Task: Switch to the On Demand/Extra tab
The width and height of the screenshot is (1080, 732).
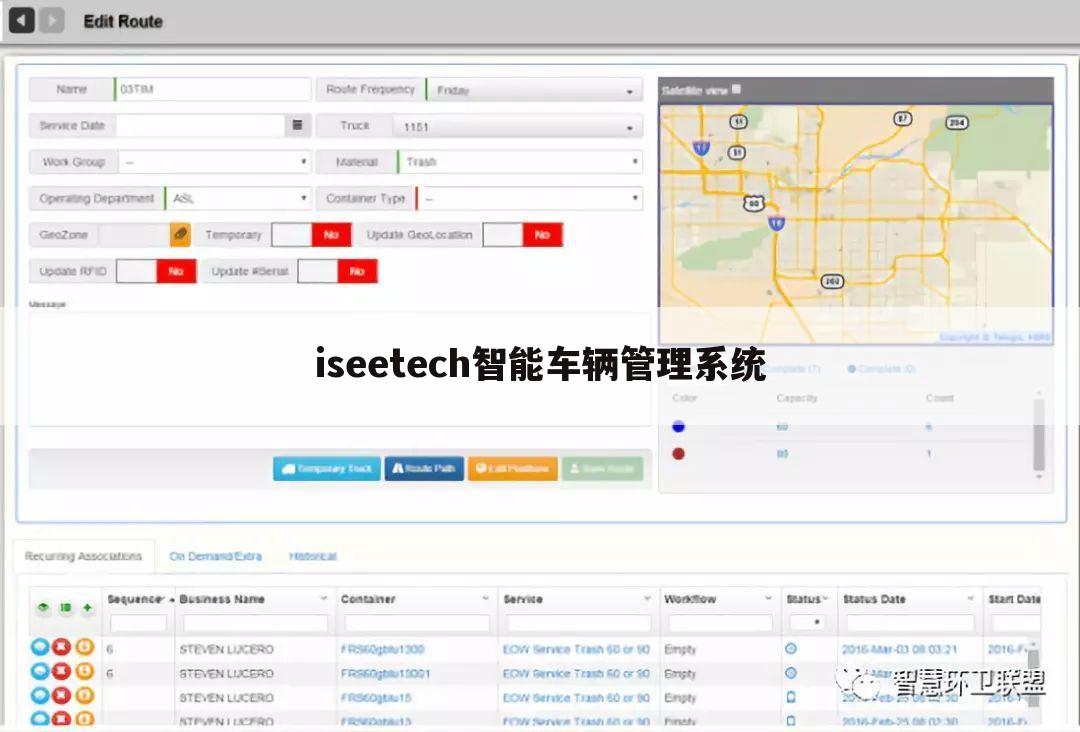Action: 216,556
